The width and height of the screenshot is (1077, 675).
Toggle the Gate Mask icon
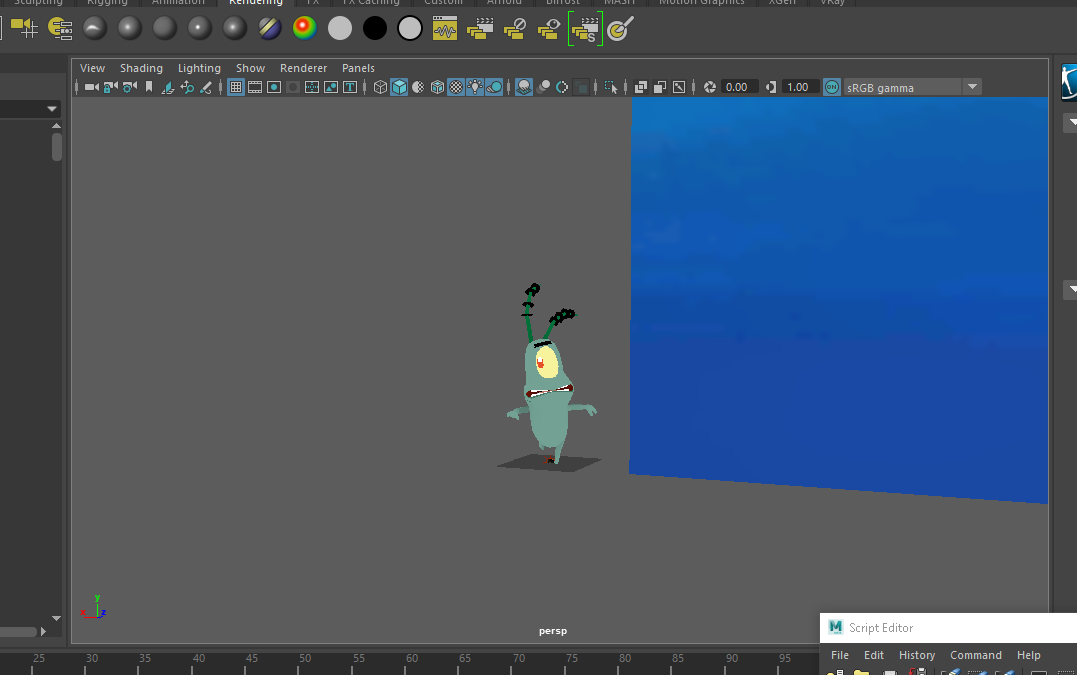pyautogui.click(x=293, y=87)
